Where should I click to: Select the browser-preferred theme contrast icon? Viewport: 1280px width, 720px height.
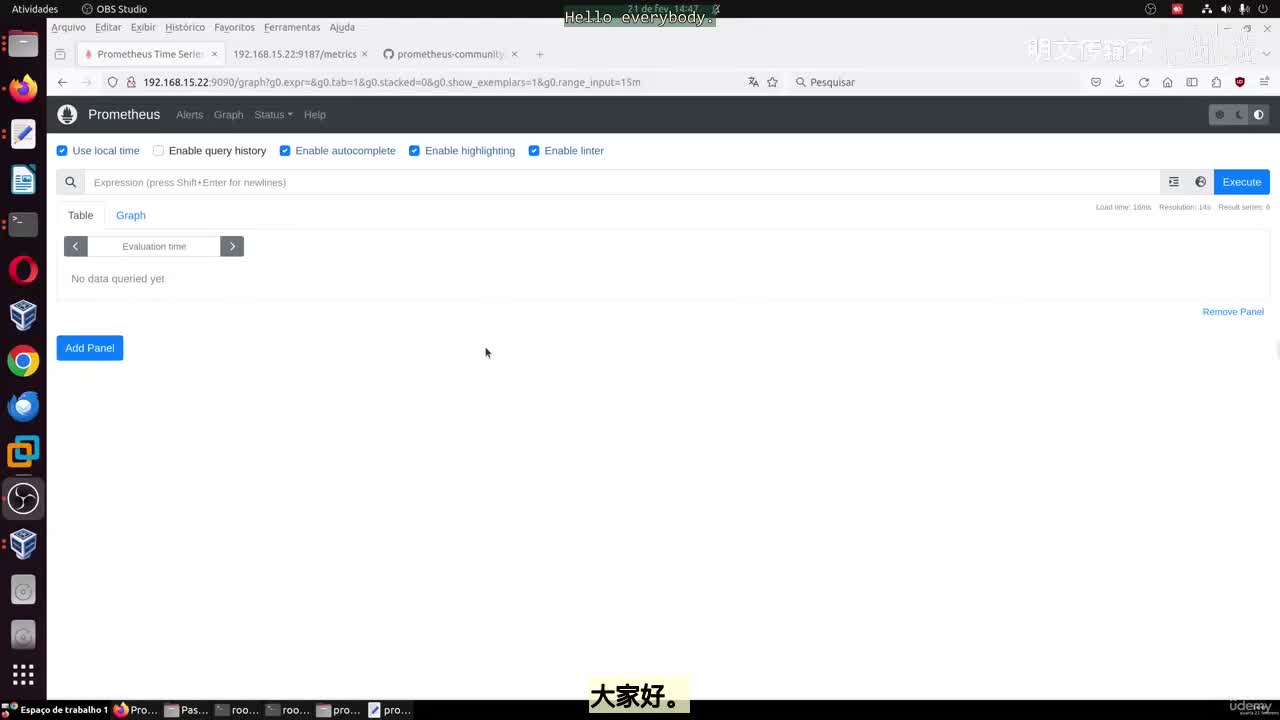click(x=1259, y=115)
